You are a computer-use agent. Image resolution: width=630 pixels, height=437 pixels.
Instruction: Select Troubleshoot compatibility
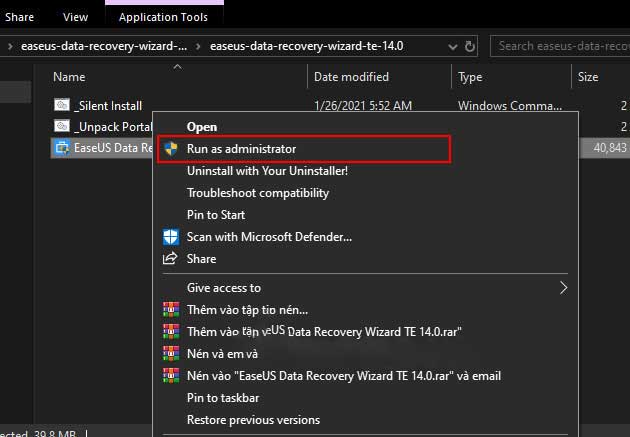tap(258, 193)
